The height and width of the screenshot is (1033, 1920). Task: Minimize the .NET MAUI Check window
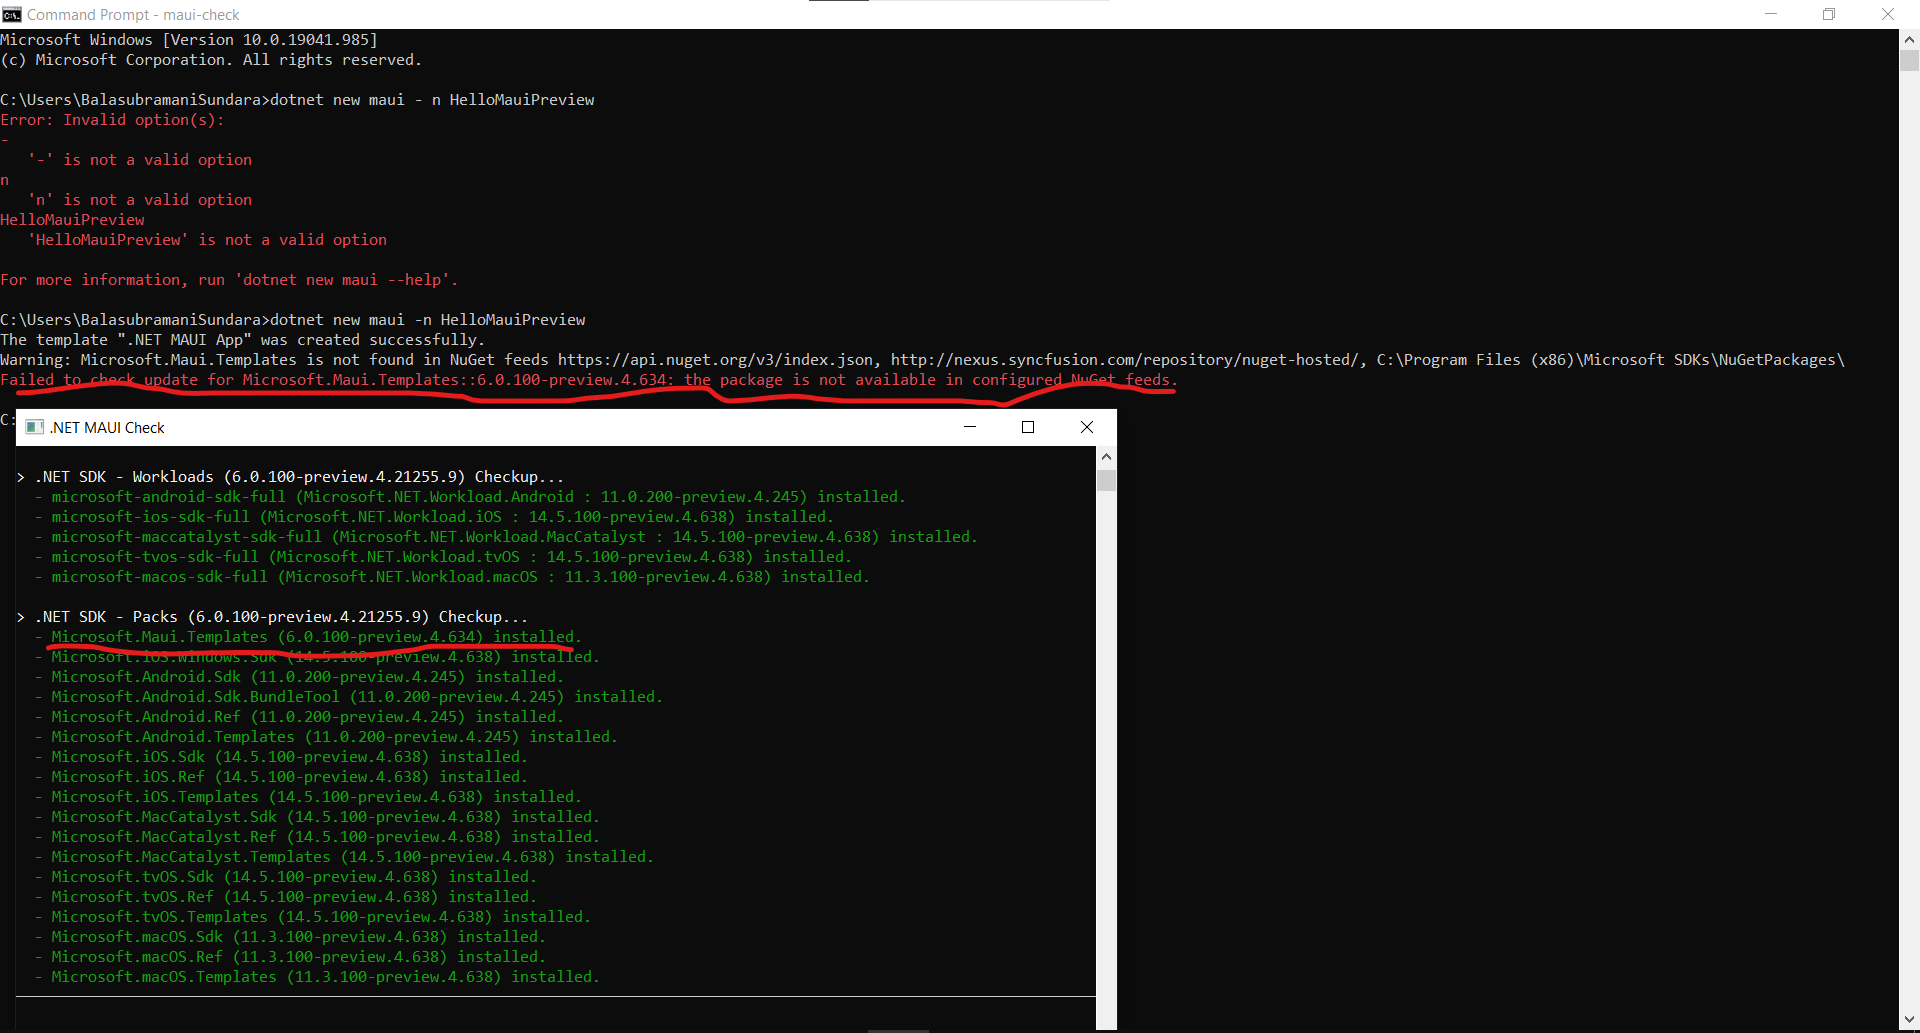(x=969, y=427)
